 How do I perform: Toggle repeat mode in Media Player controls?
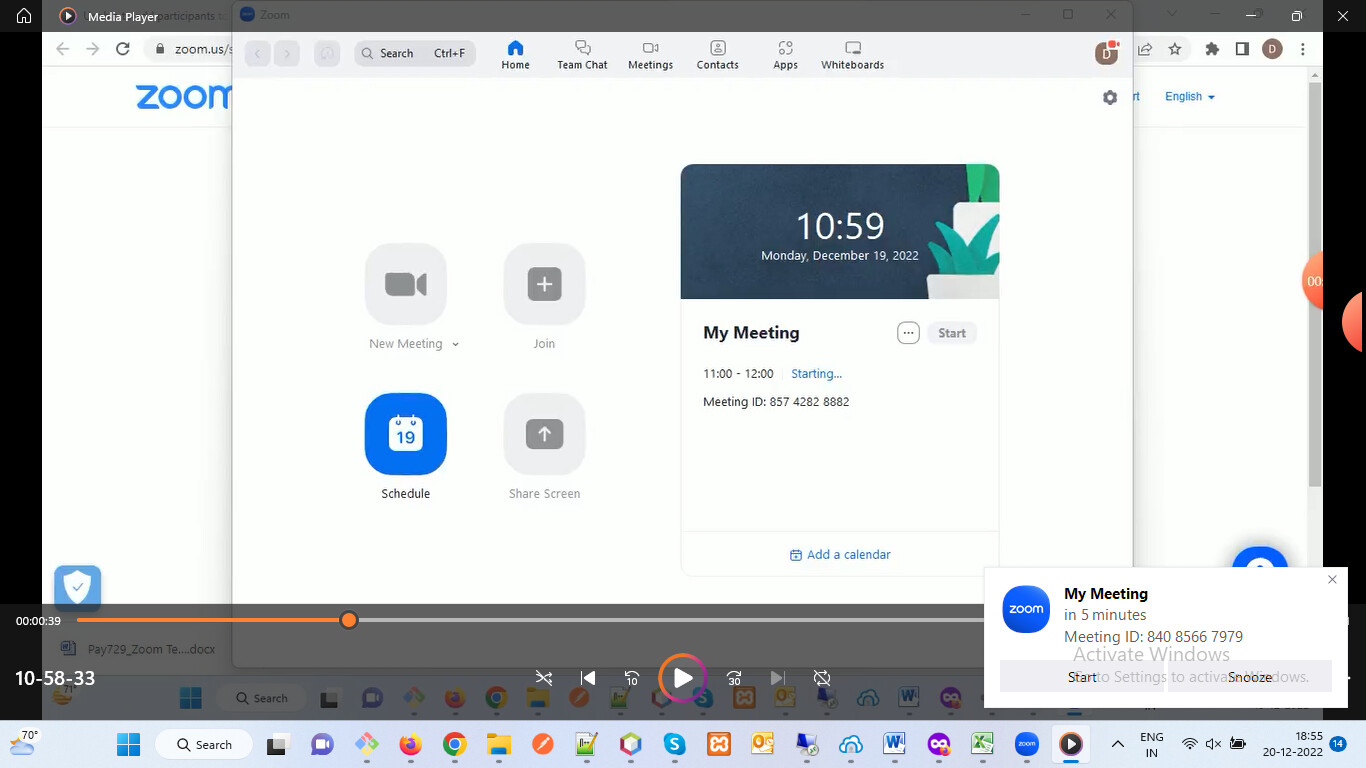[x=822, y=678]
